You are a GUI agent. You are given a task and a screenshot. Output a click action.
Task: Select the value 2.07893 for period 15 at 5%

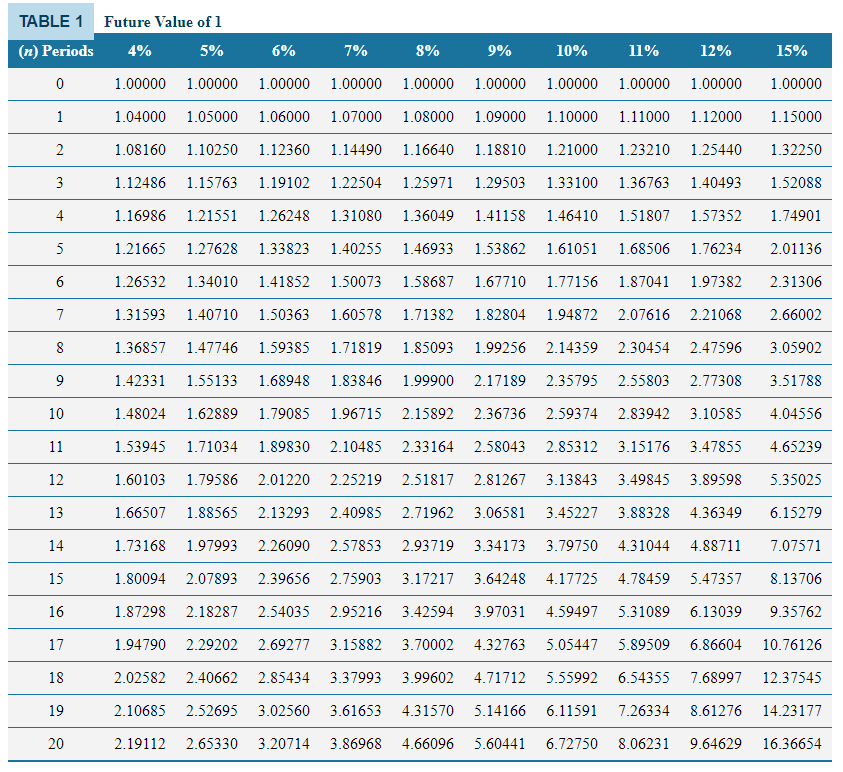(212, 580)
